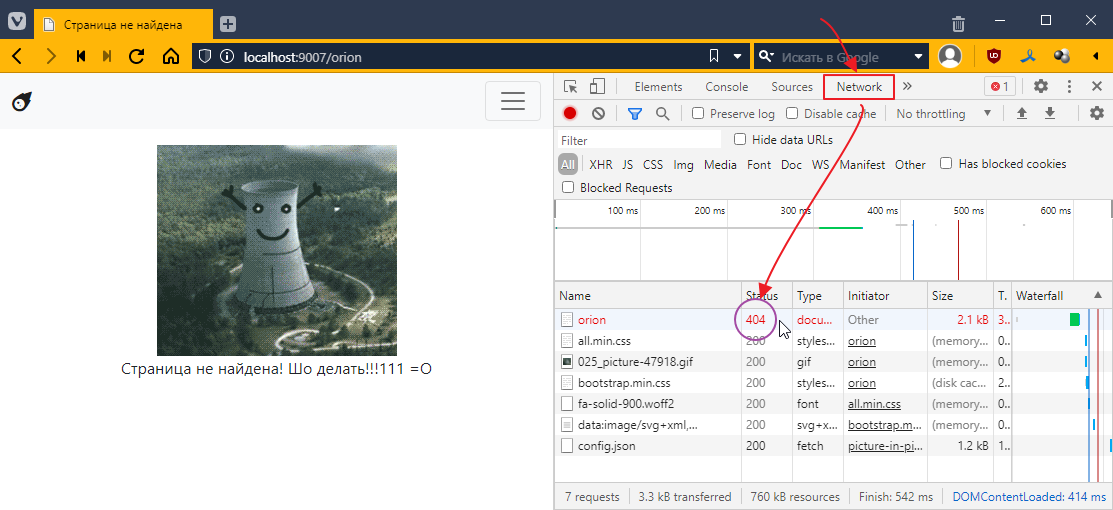1113x510 pixels.
Task: Toggle Hide data URLs checkbox
Action: pos(740,140)
